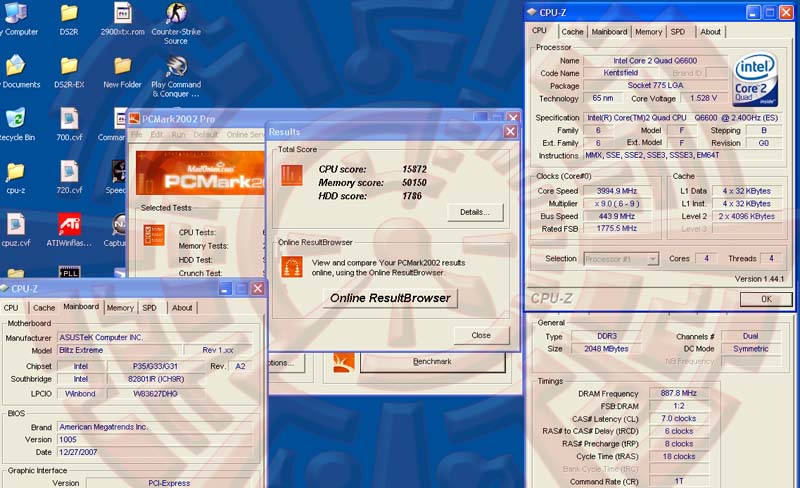
Task: Open the My Computer desktop icon
Action: coord(15,13)
